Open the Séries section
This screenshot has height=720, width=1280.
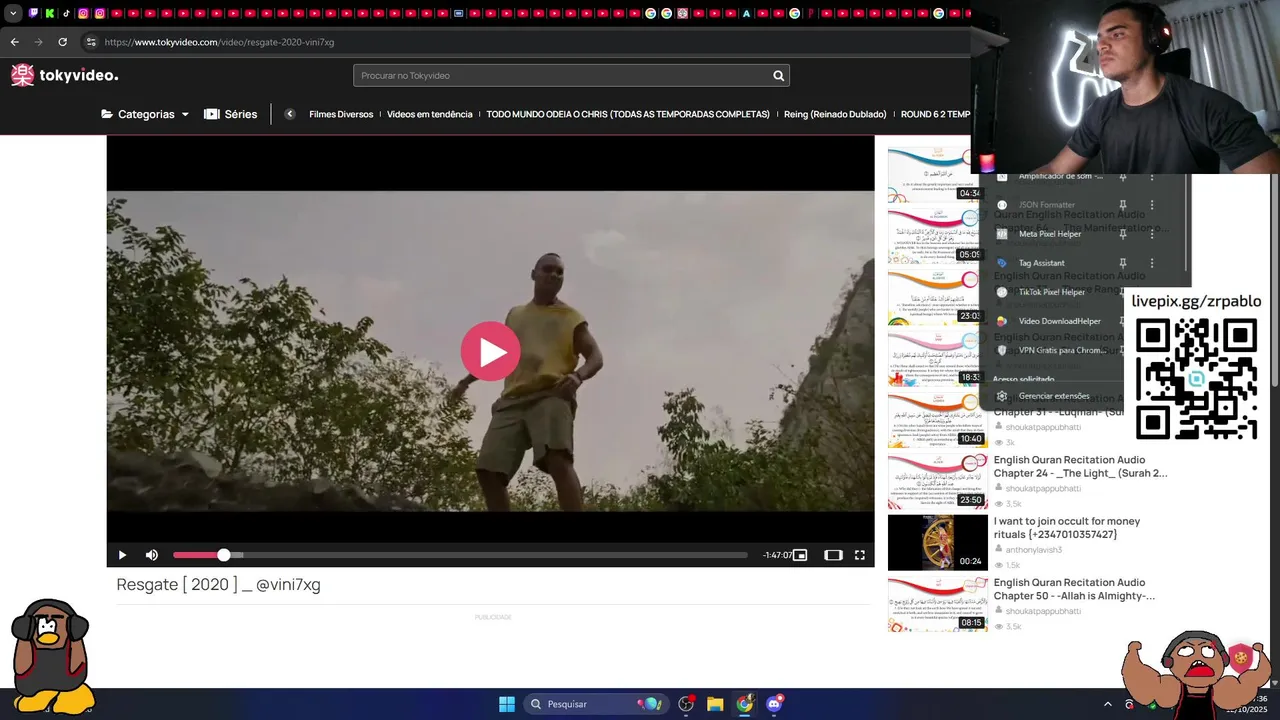tap(231, 114)
